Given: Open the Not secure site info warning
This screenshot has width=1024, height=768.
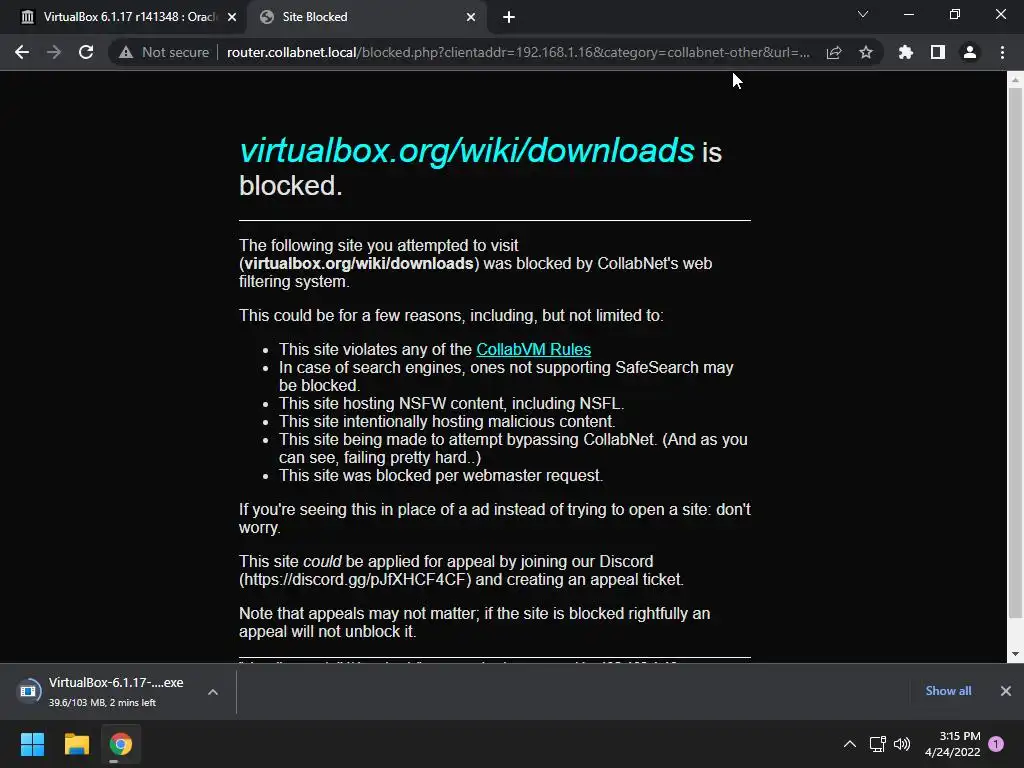Looking at the screenshot, I should [163, 52].
